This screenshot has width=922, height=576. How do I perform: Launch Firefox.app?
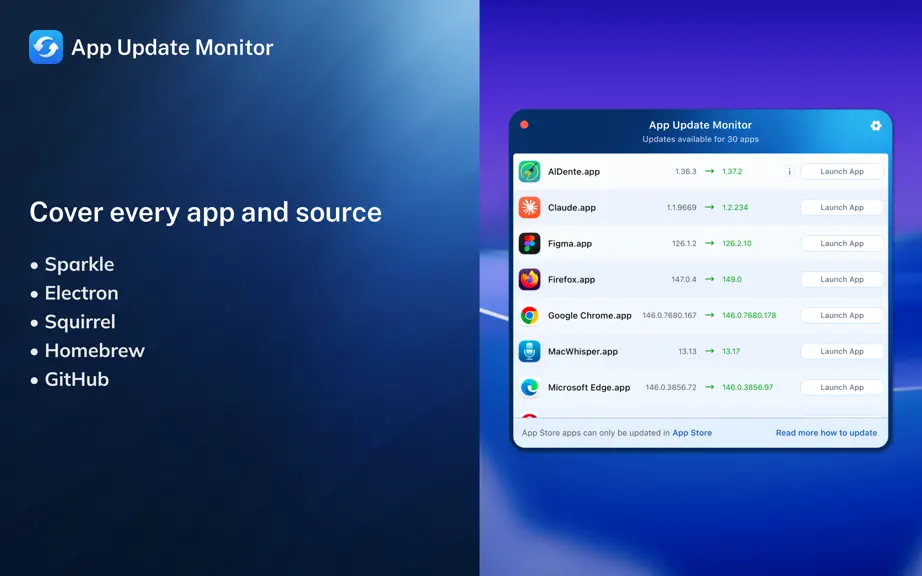[842, 279]
